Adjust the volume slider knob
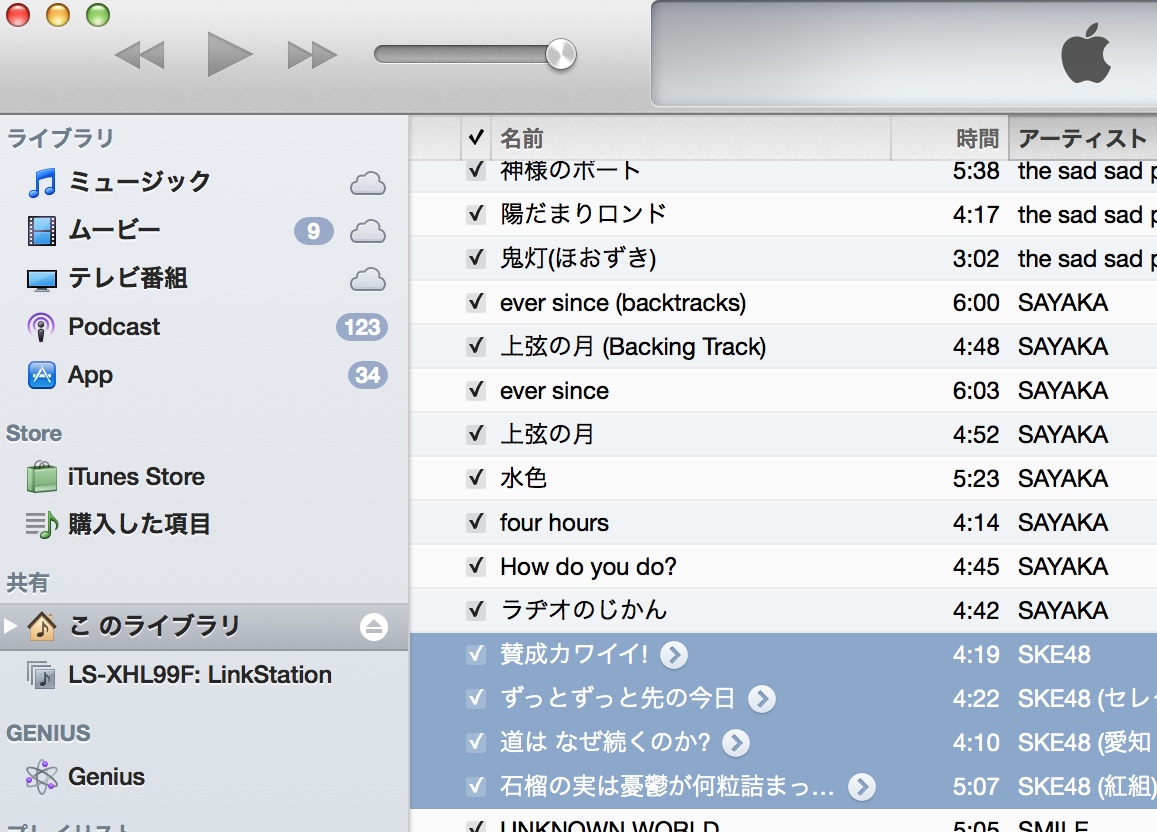Screen dimensions: 1157x832 tap(561, 55)
